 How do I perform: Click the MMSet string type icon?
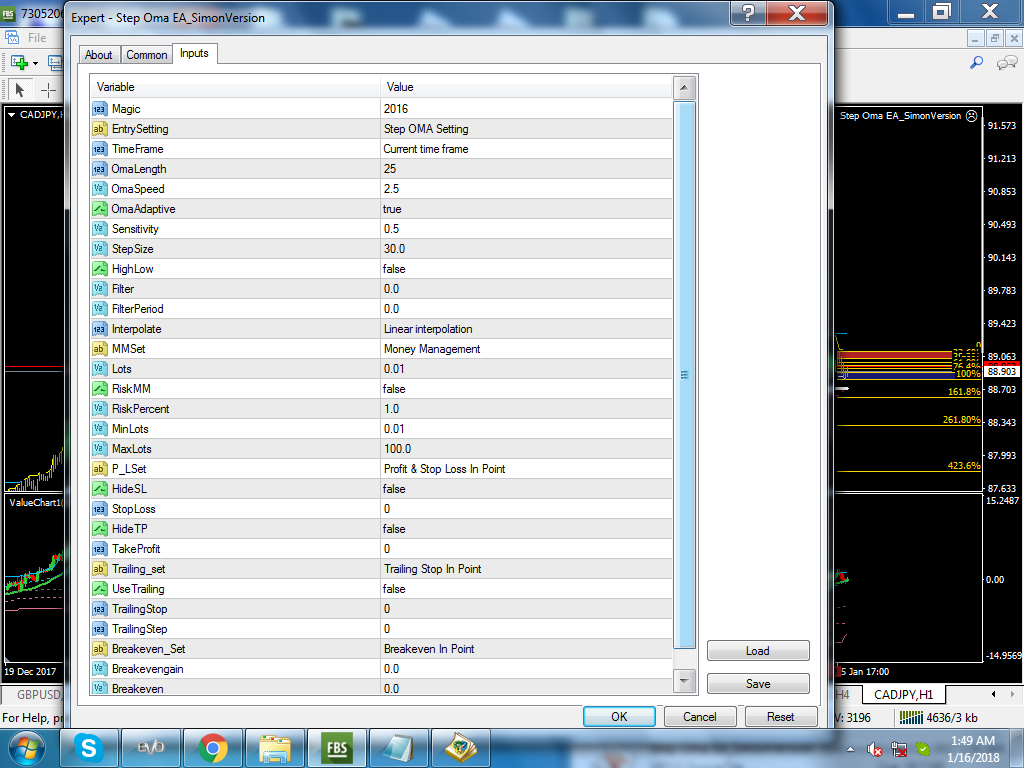[x=99, y=349]
